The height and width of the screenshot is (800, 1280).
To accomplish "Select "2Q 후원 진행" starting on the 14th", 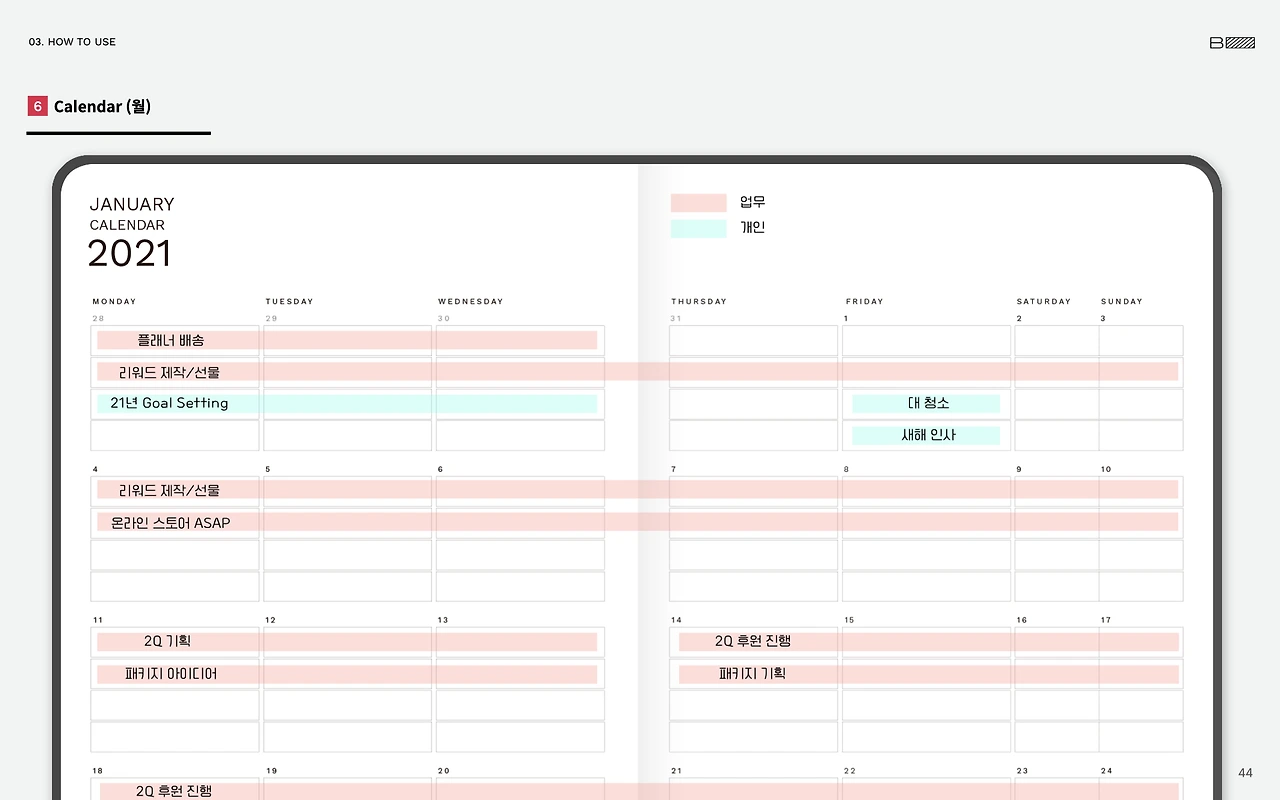I will coord(929,641).
